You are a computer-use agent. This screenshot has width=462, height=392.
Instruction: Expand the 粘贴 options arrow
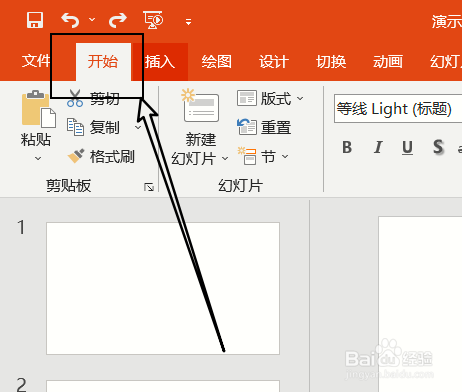click(38, 158)
